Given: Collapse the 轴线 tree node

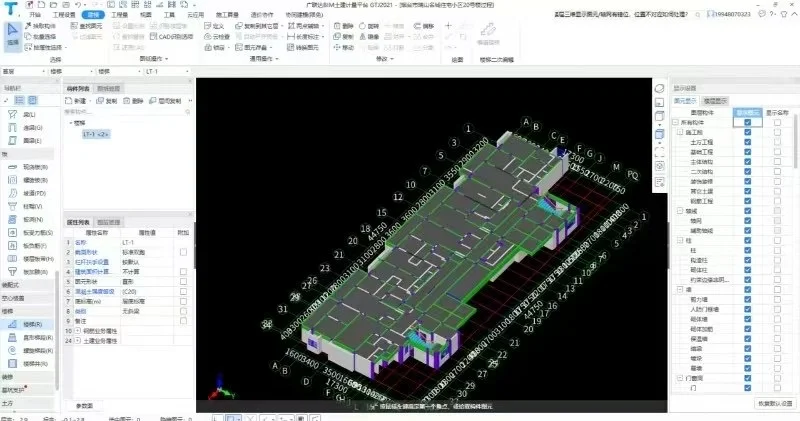Looking at the screenshot, I should coord(680,211).
